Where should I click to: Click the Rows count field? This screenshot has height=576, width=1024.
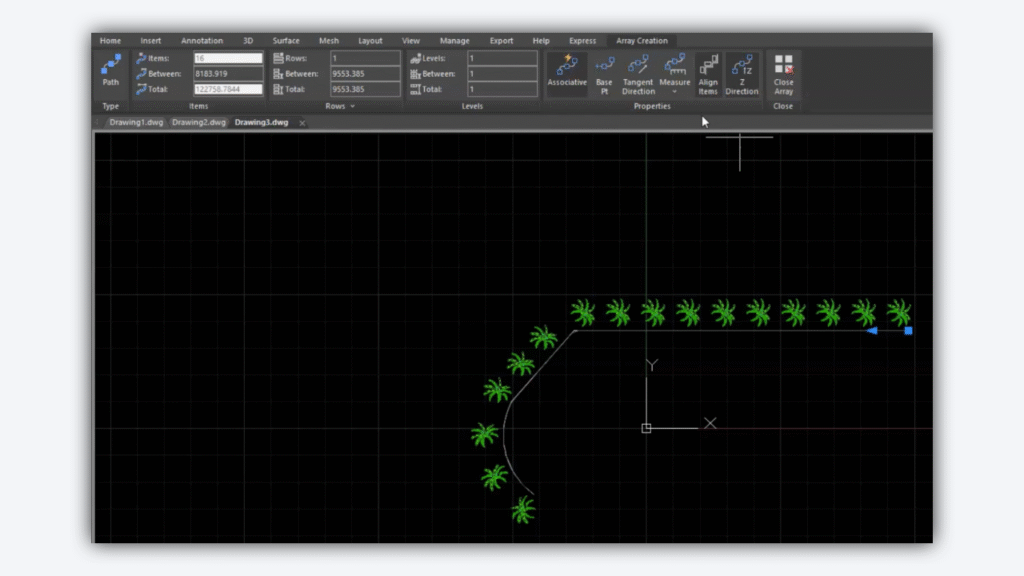point(365,59)
